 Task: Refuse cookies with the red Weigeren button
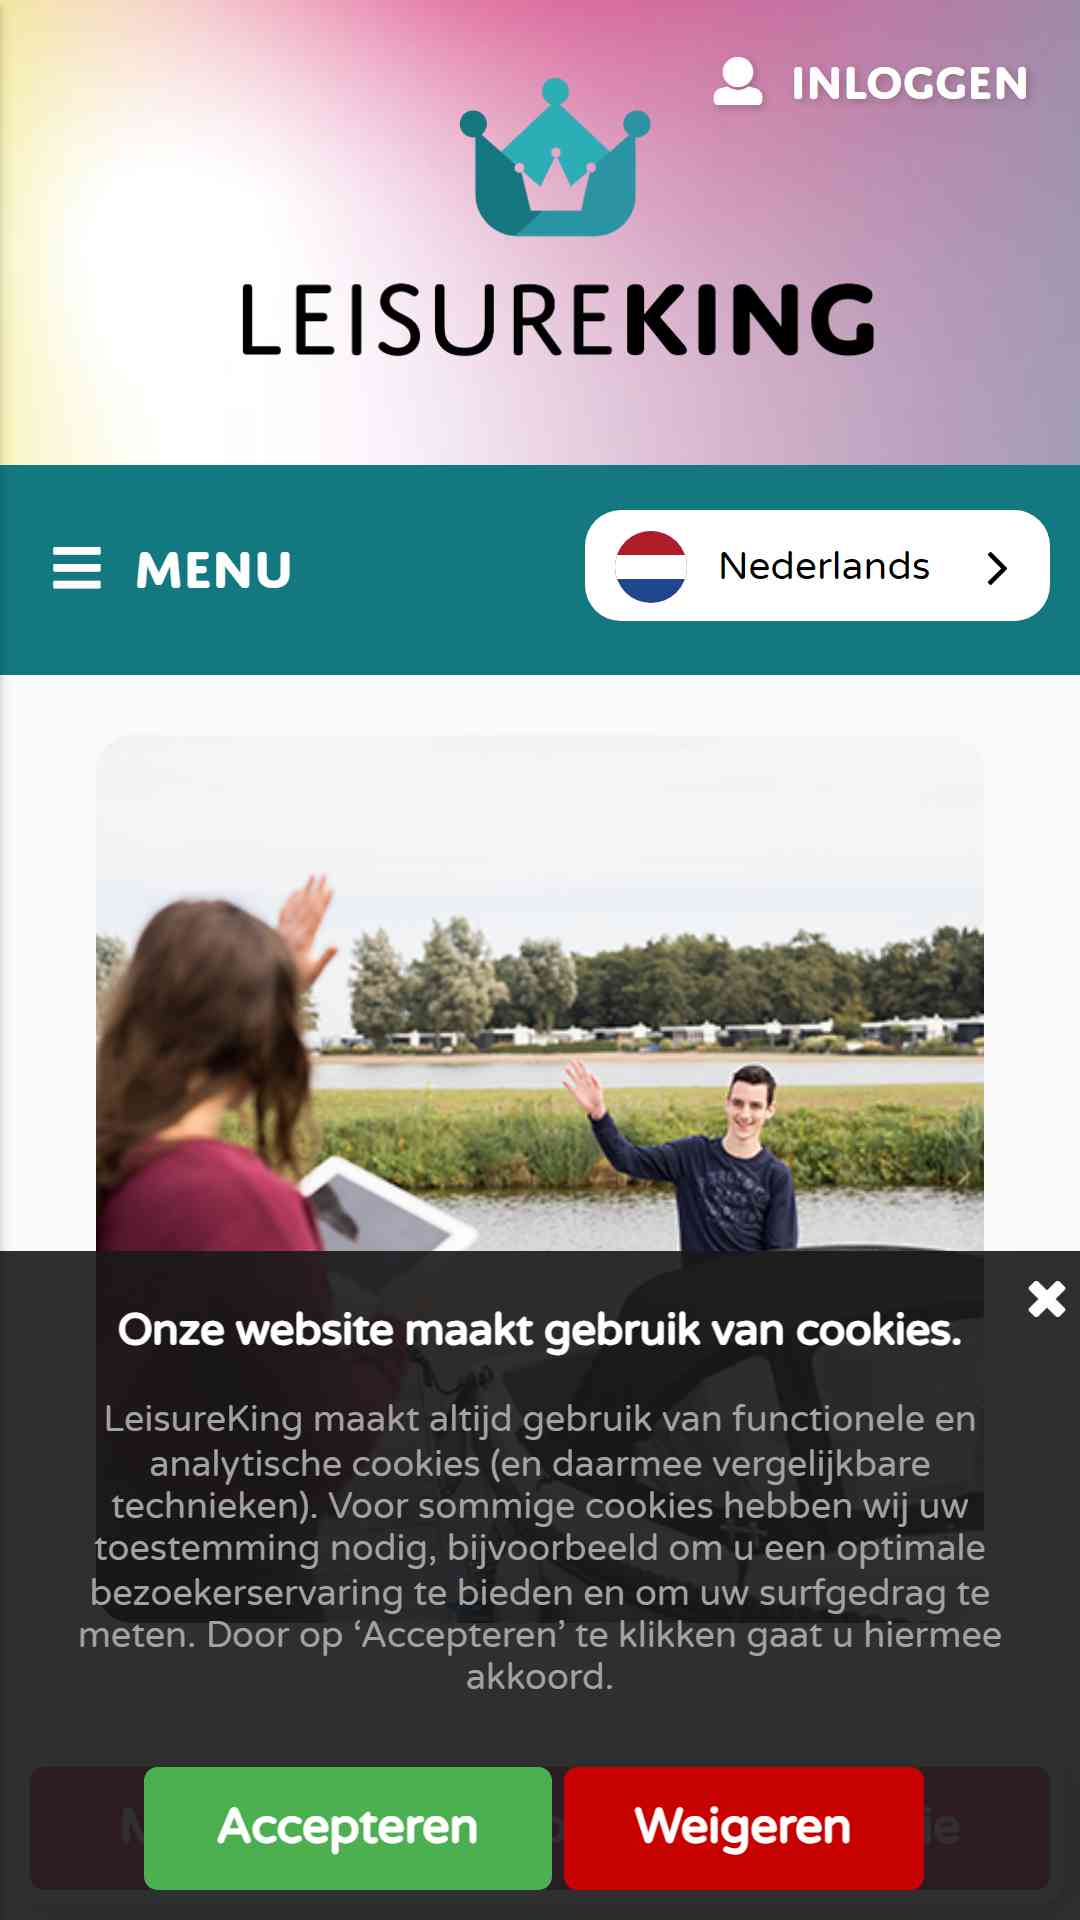743,1828
